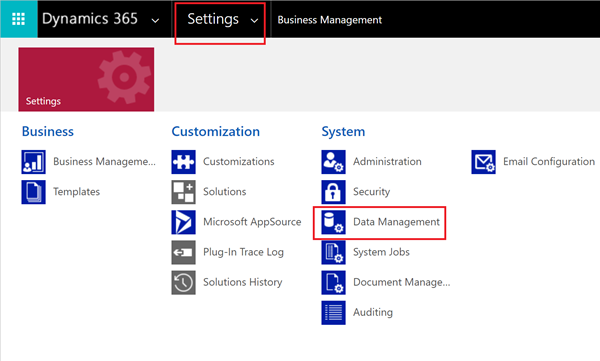600x361 pixels.
Task: Open the Customizations link
Action: (239, 162)
